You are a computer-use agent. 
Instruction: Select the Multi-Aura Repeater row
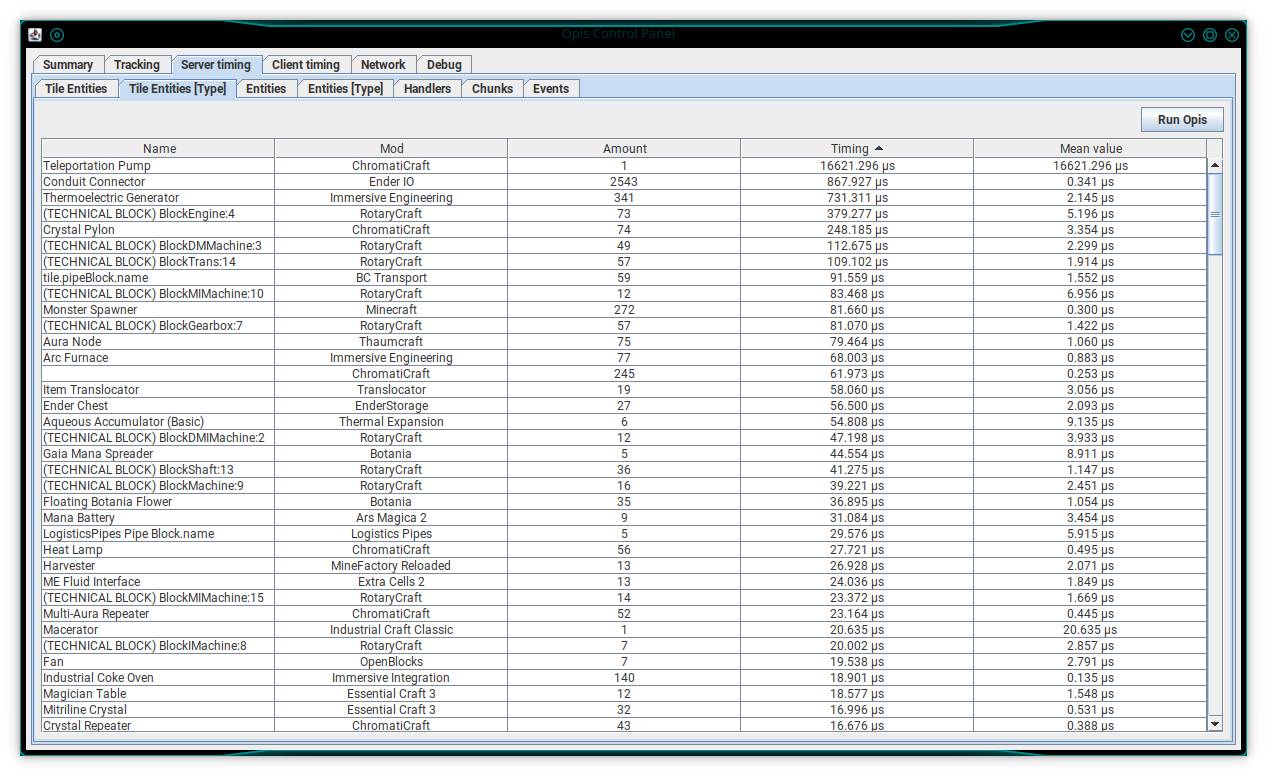tap(624, 614)
